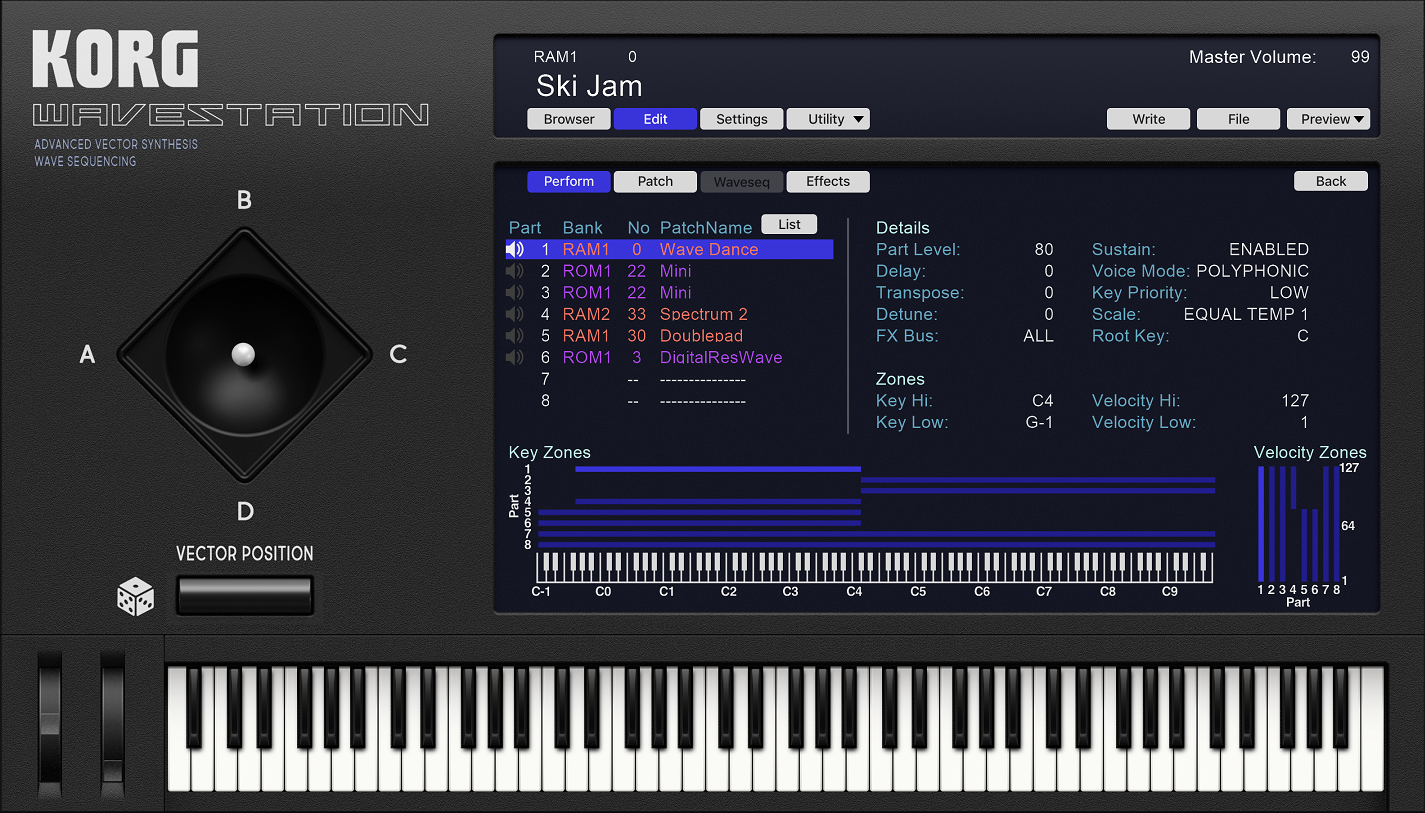
Task: Mute Part 1 Wave Dance speaker icon
Action: (515, 250)
